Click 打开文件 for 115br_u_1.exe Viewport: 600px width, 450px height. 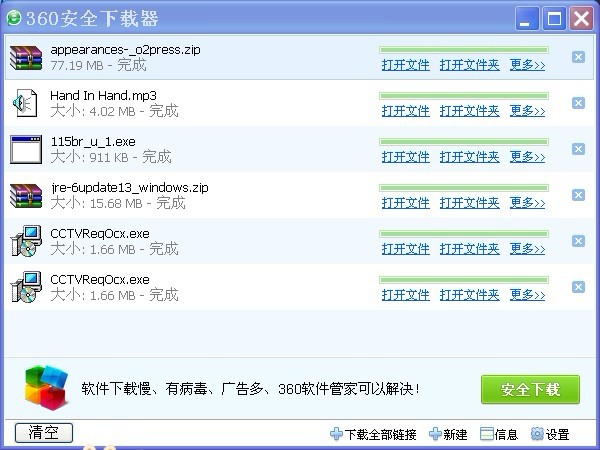click(406, 157)
